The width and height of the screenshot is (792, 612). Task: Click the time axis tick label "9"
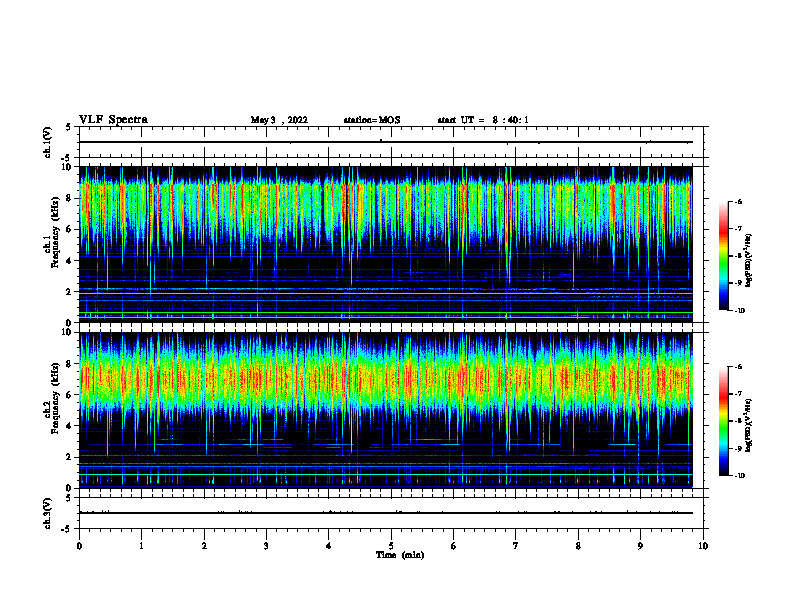point(640,546)
